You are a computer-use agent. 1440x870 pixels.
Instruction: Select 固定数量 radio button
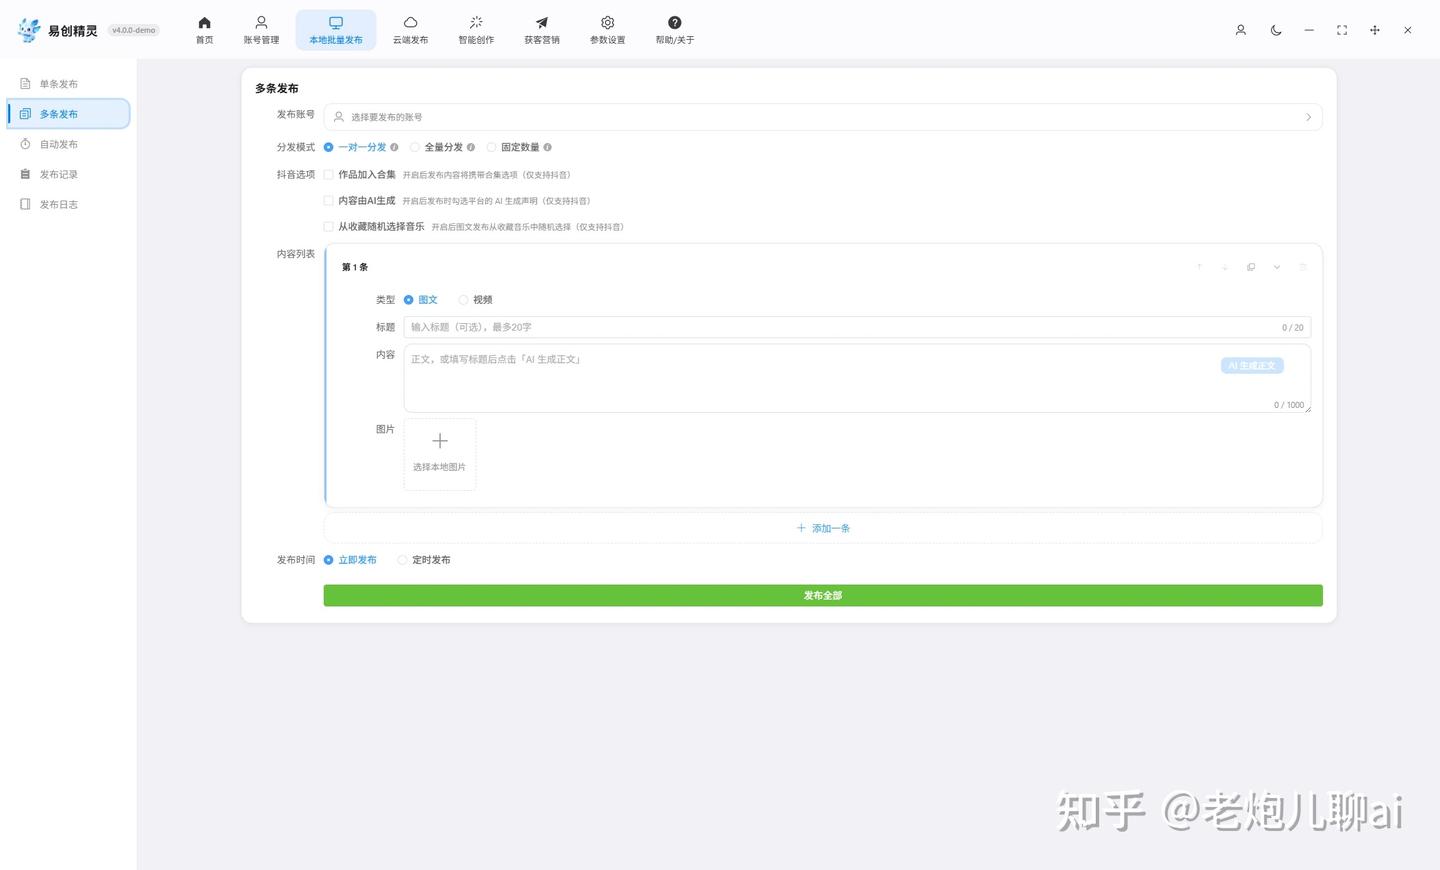[491, 147]
